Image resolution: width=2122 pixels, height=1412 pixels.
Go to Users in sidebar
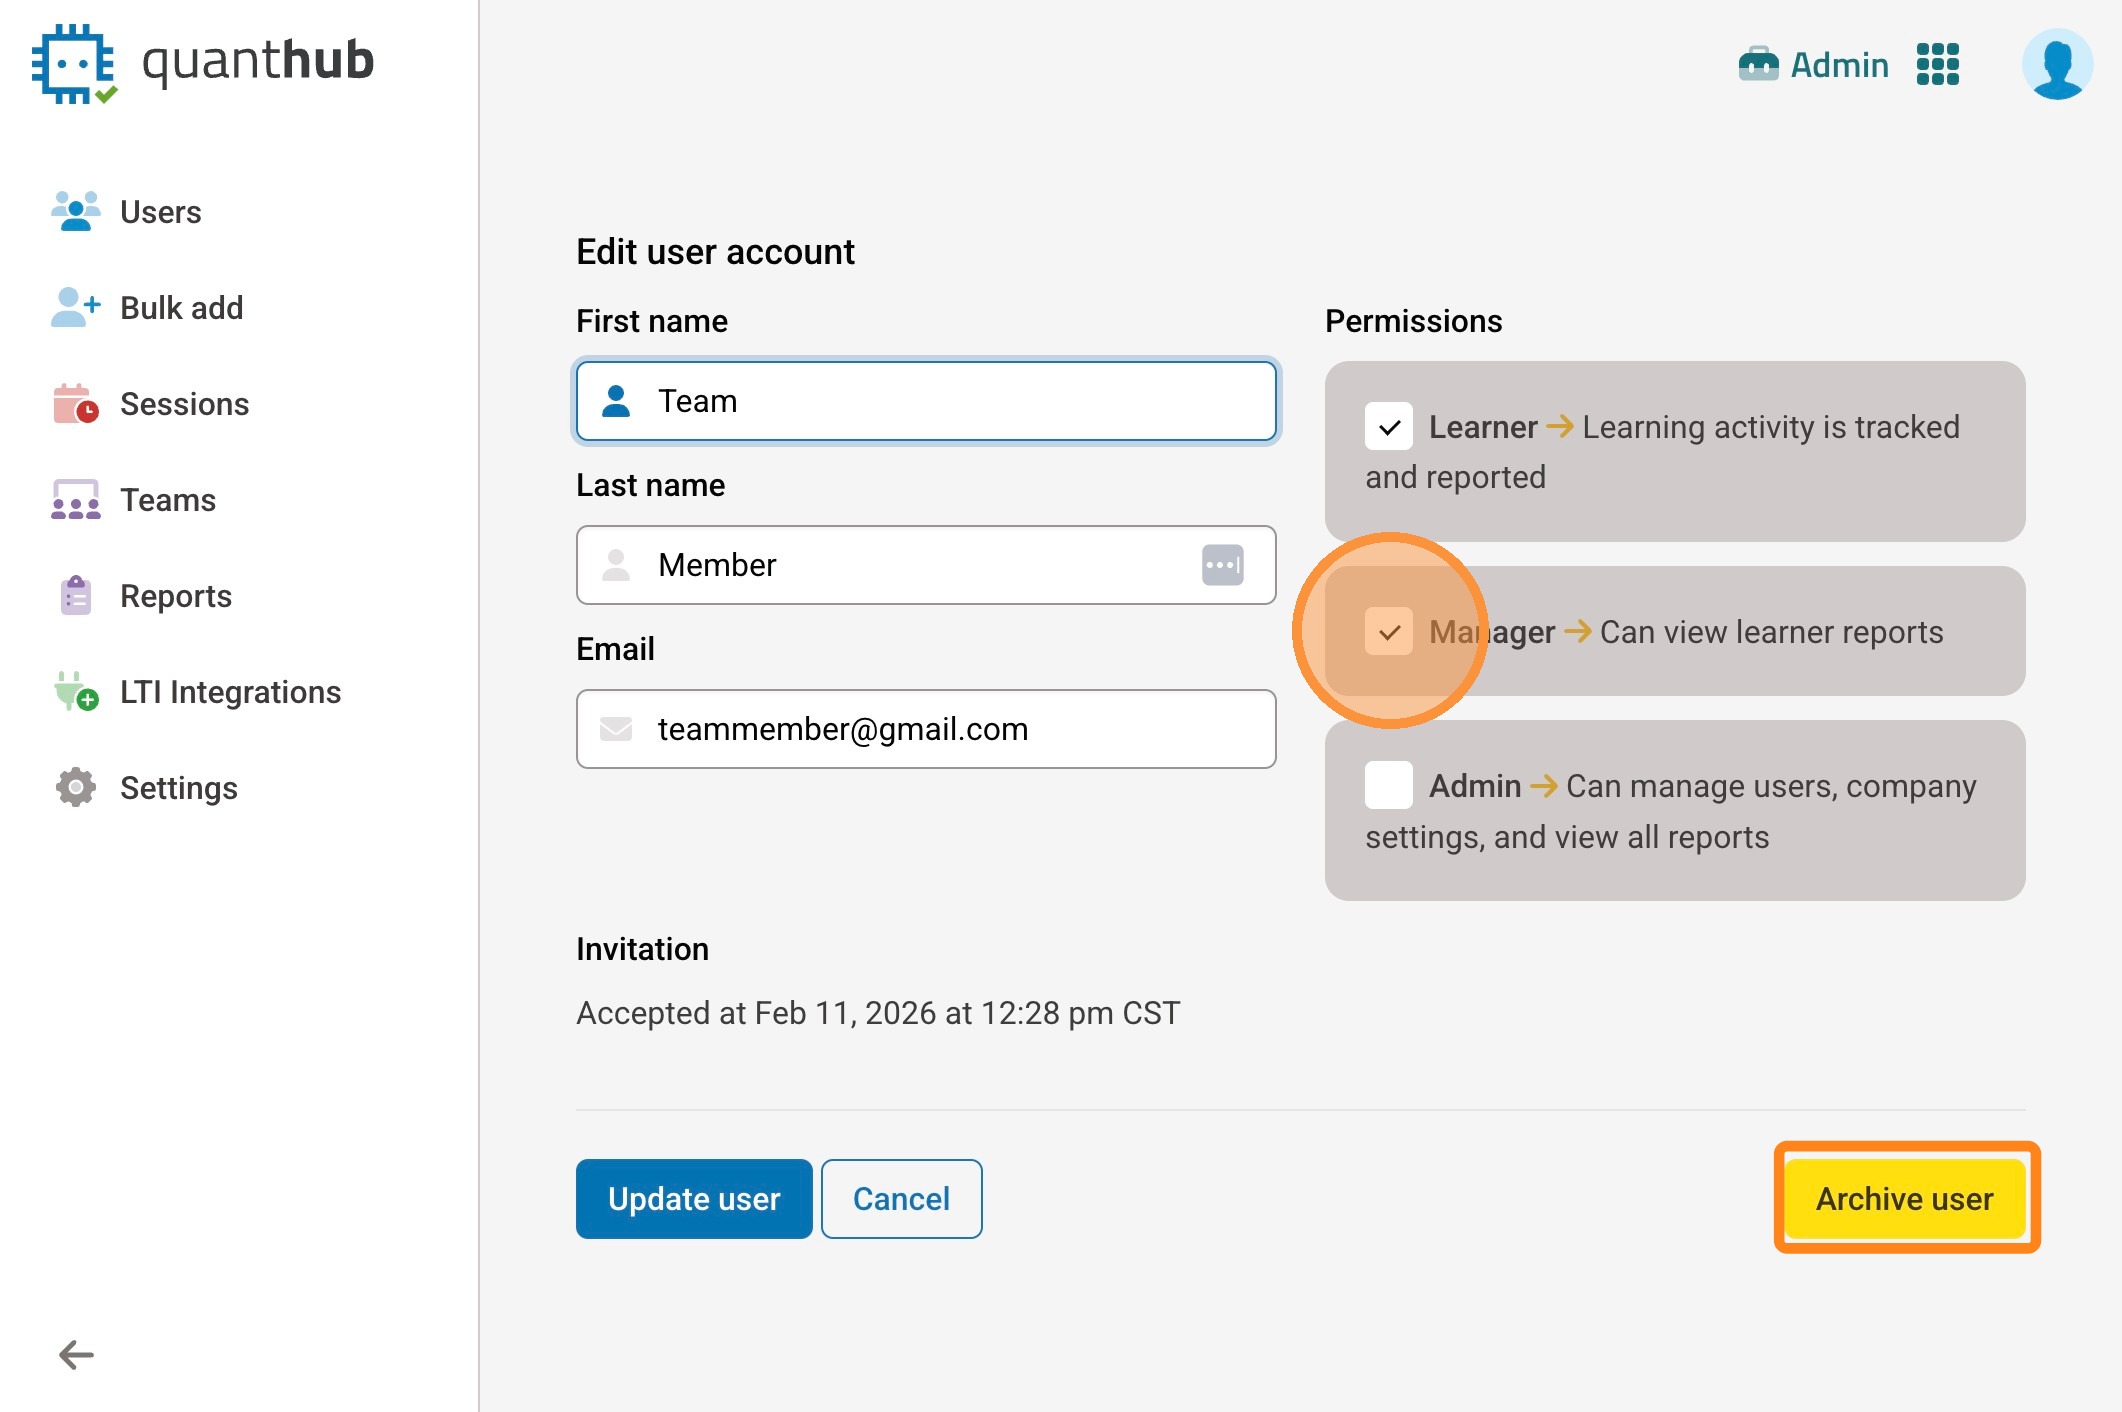click(160, 212)
